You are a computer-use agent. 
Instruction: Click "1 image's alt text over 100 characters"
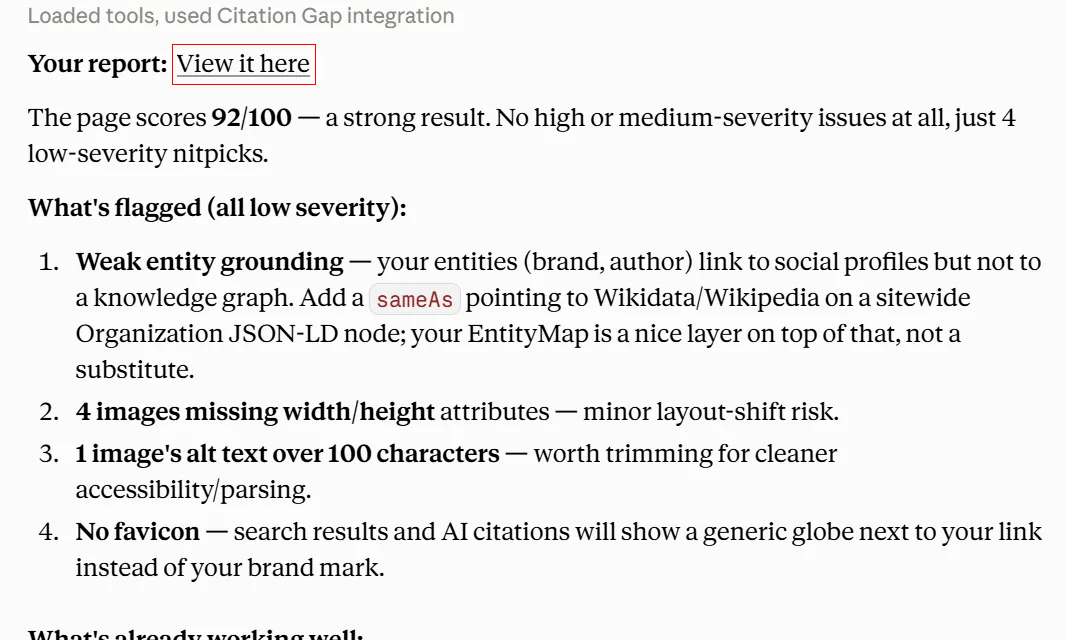click(287, 453)
